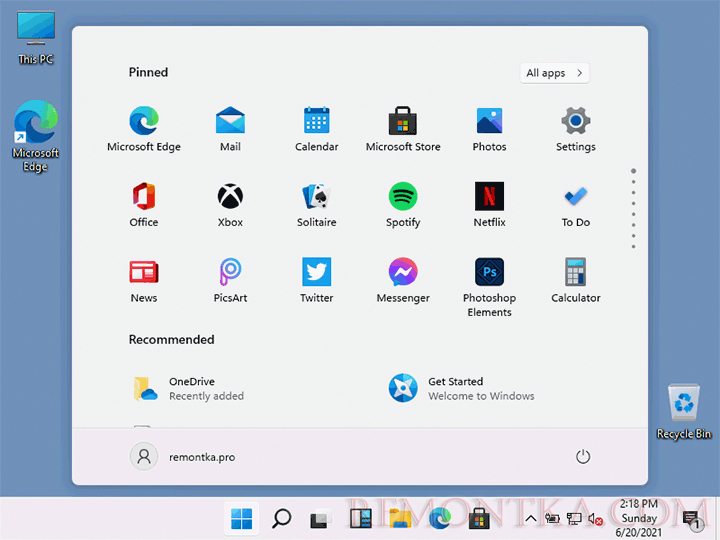The height and width of the screenshot is (540, 720).
Task: Open the News app
Action: (144, 281)
